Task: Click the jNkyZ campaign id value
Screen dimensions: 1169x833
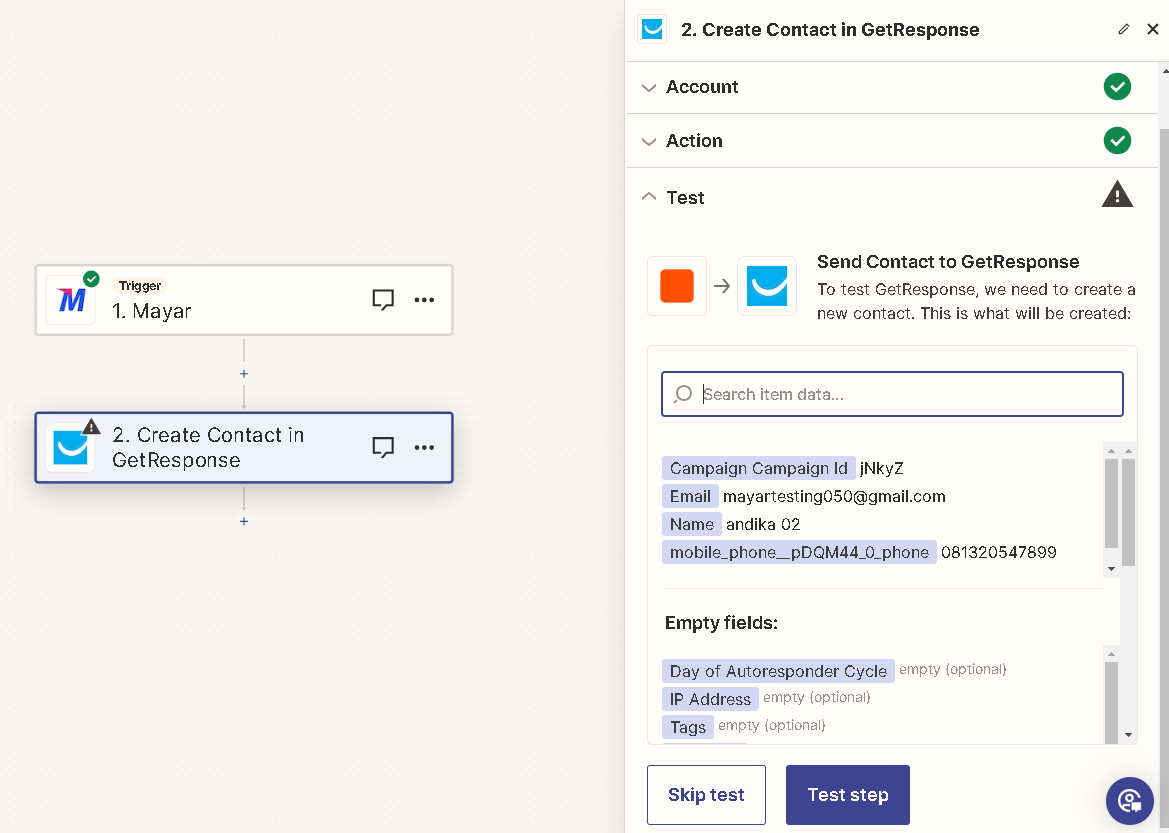Action: click(881, 468)
